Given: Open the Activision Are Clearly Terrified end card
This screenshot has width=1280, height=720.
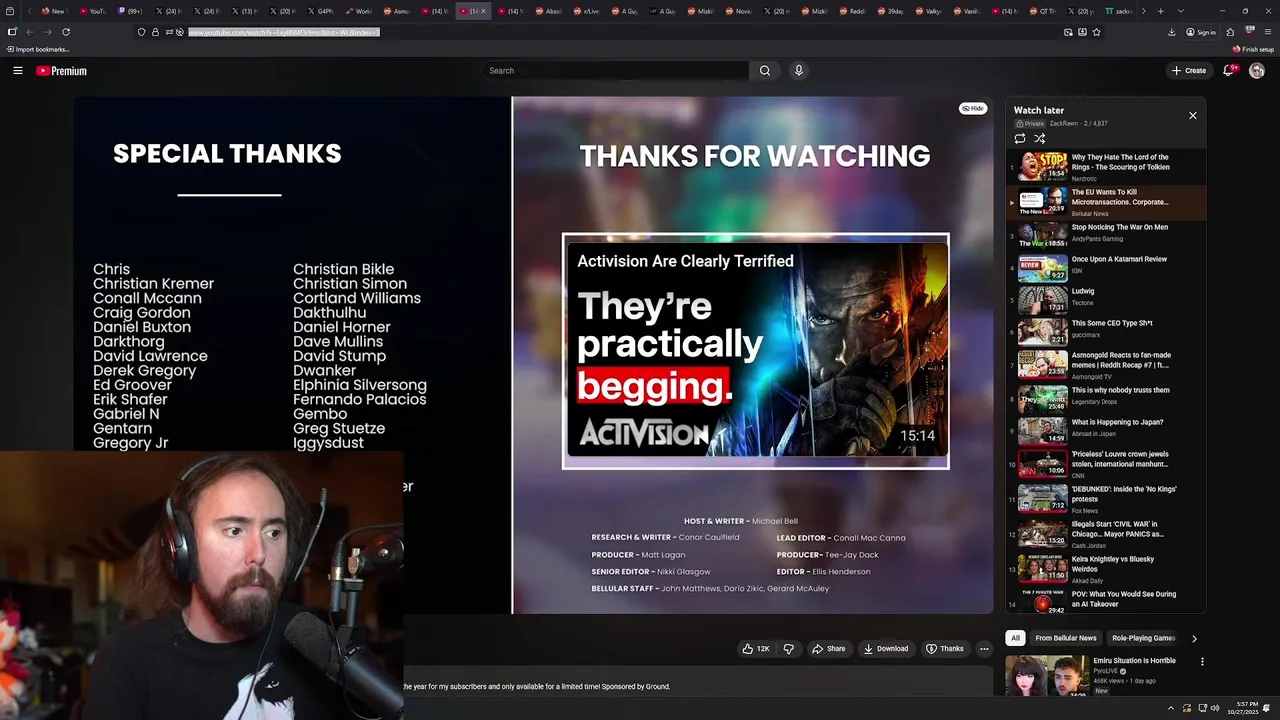Looking at the screenshot, I should point(756,351).
